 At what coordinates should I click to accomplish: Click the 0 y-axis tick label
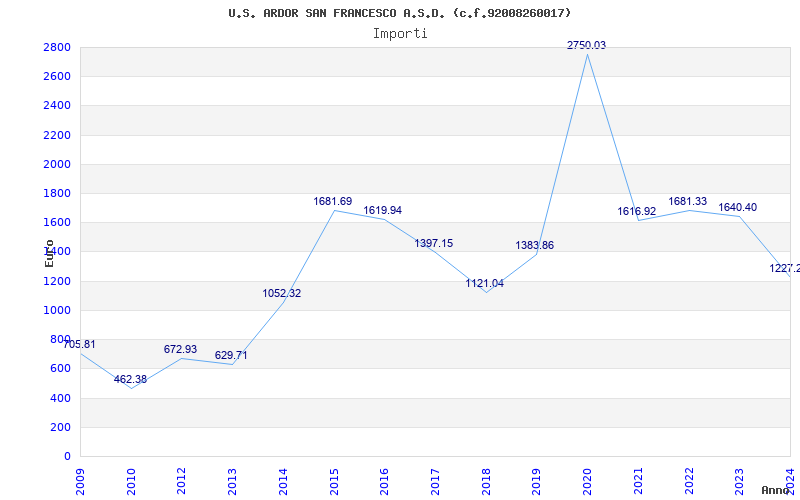tap(67, 456)
